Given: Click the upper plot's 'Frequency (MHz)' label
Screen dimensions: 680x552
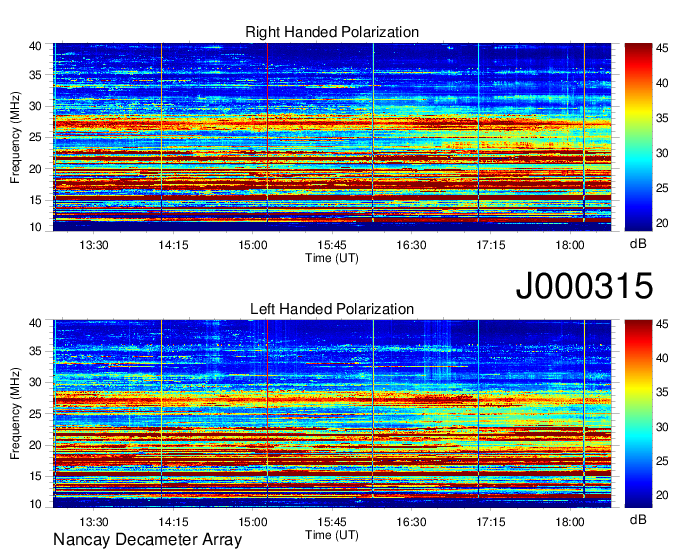Looking at the screenshot, I should click(x=15, y=137).
